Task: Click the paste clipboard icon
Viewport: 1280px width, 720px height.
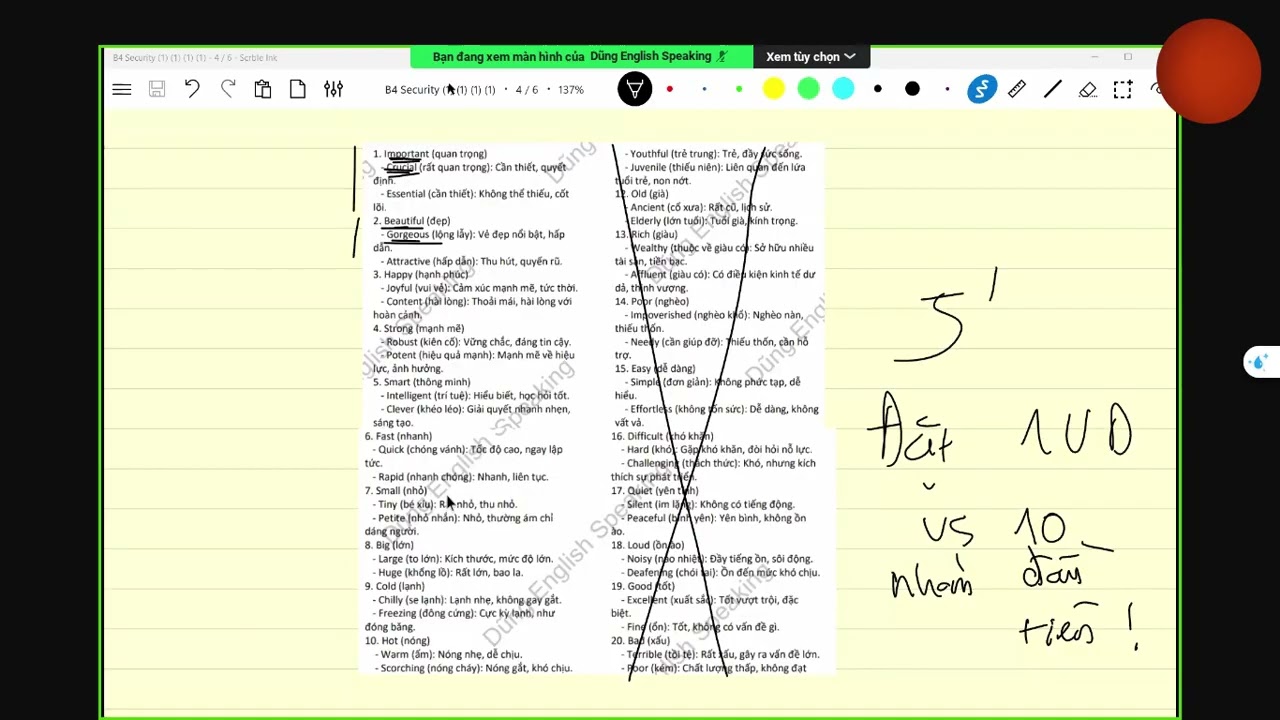Action: click(x=263, y=89)
